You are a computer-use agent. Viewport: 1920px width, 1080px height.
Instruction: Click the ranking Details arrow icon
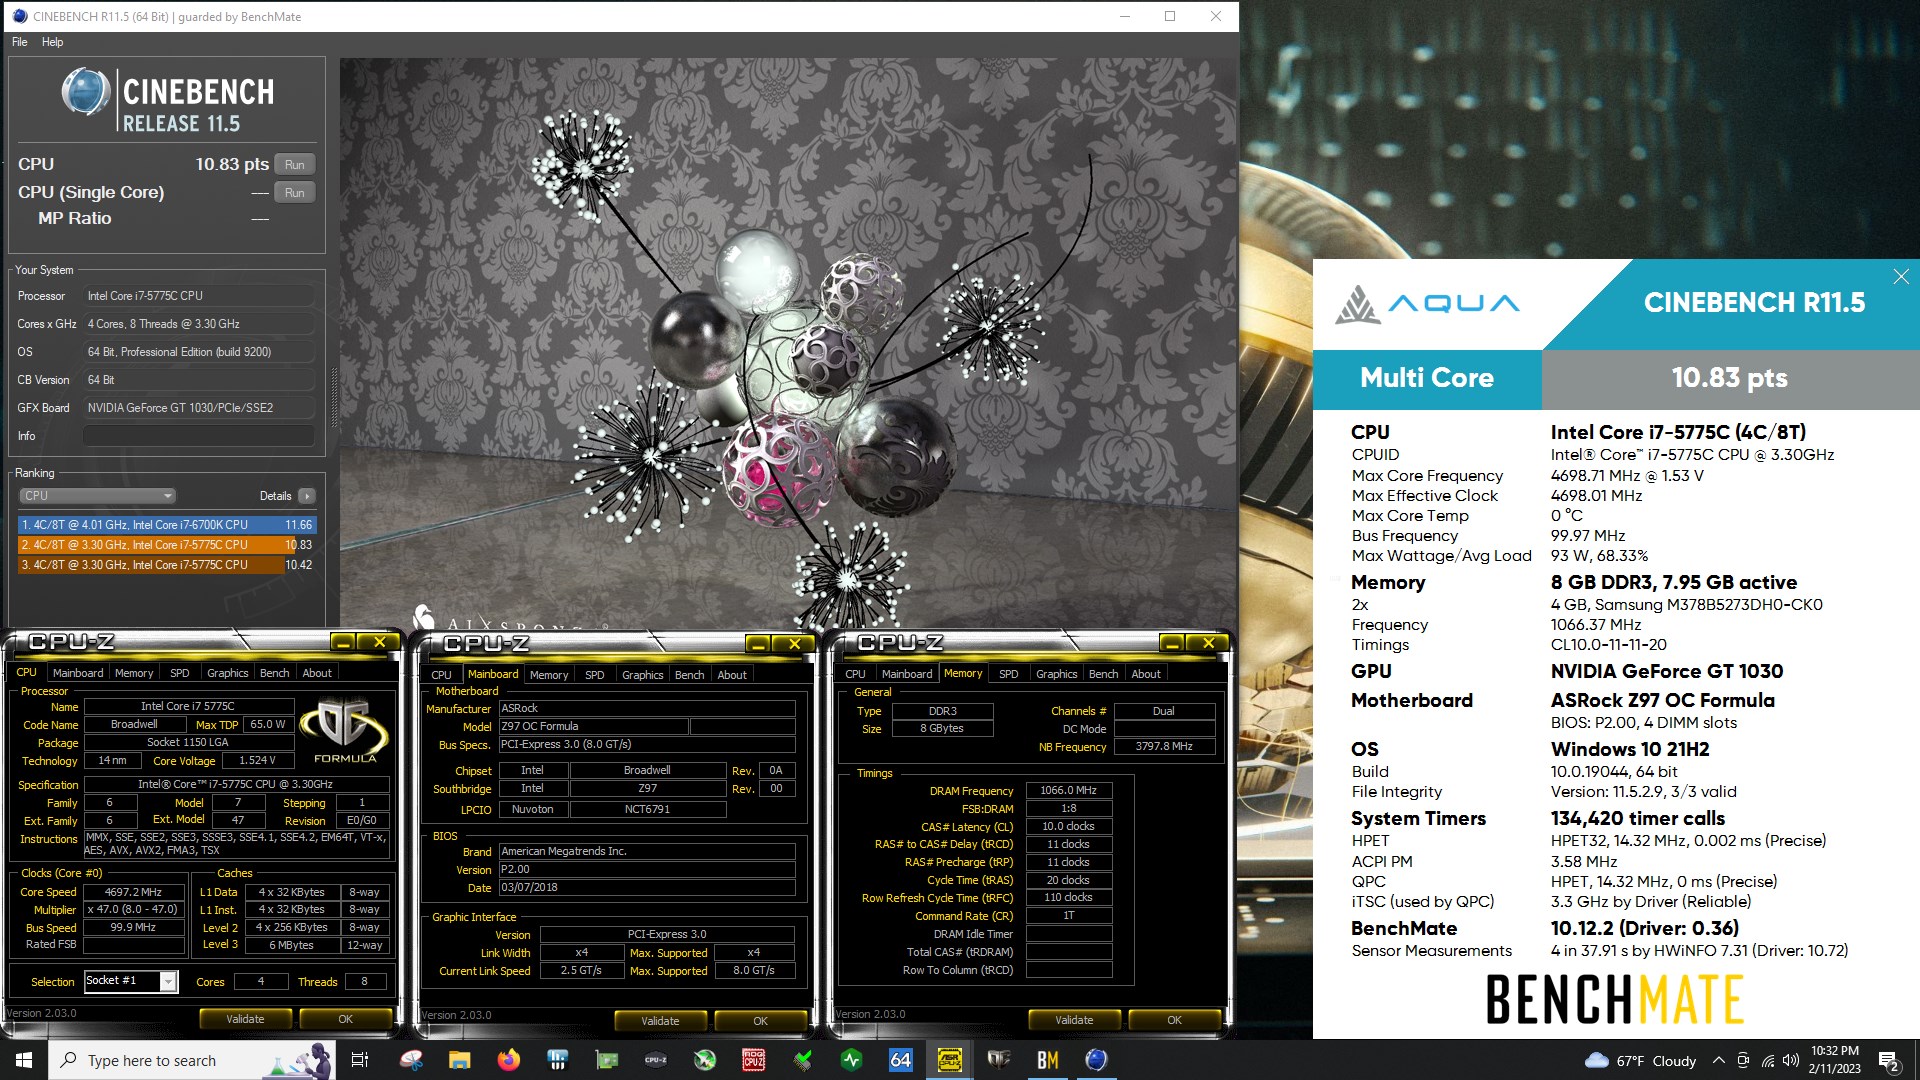click(307, 496)
